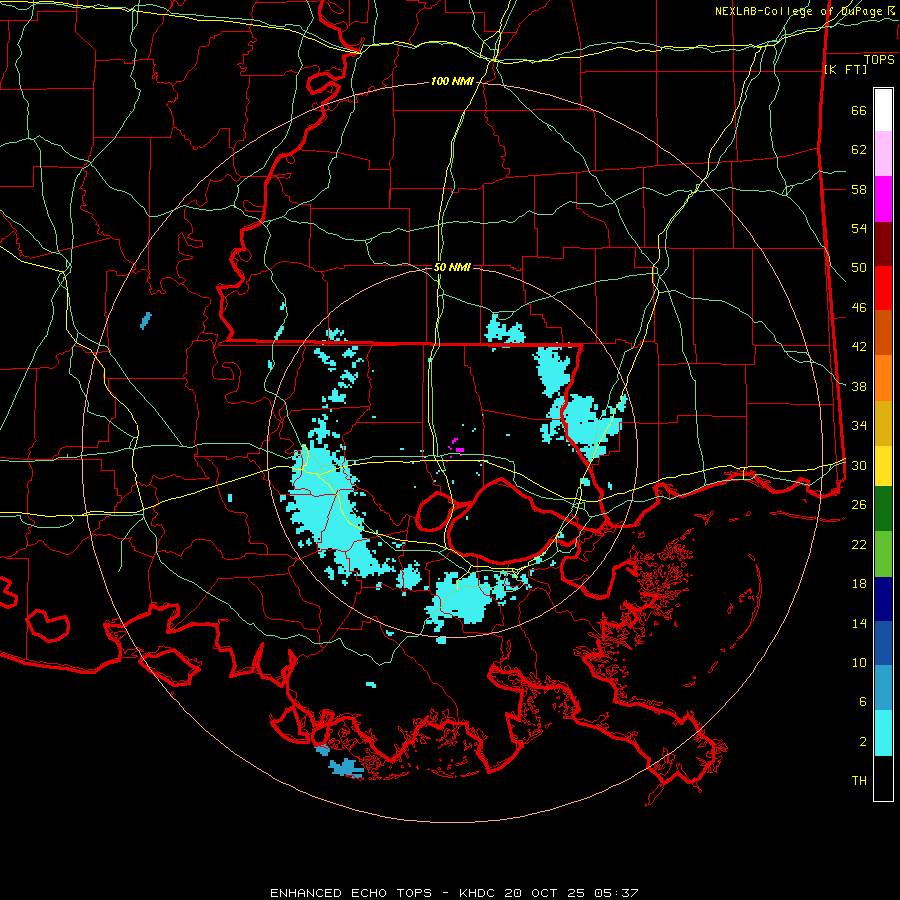Click the navy blue legend band
The height and width of the screenshot is (900, 900).
[883, 599]
